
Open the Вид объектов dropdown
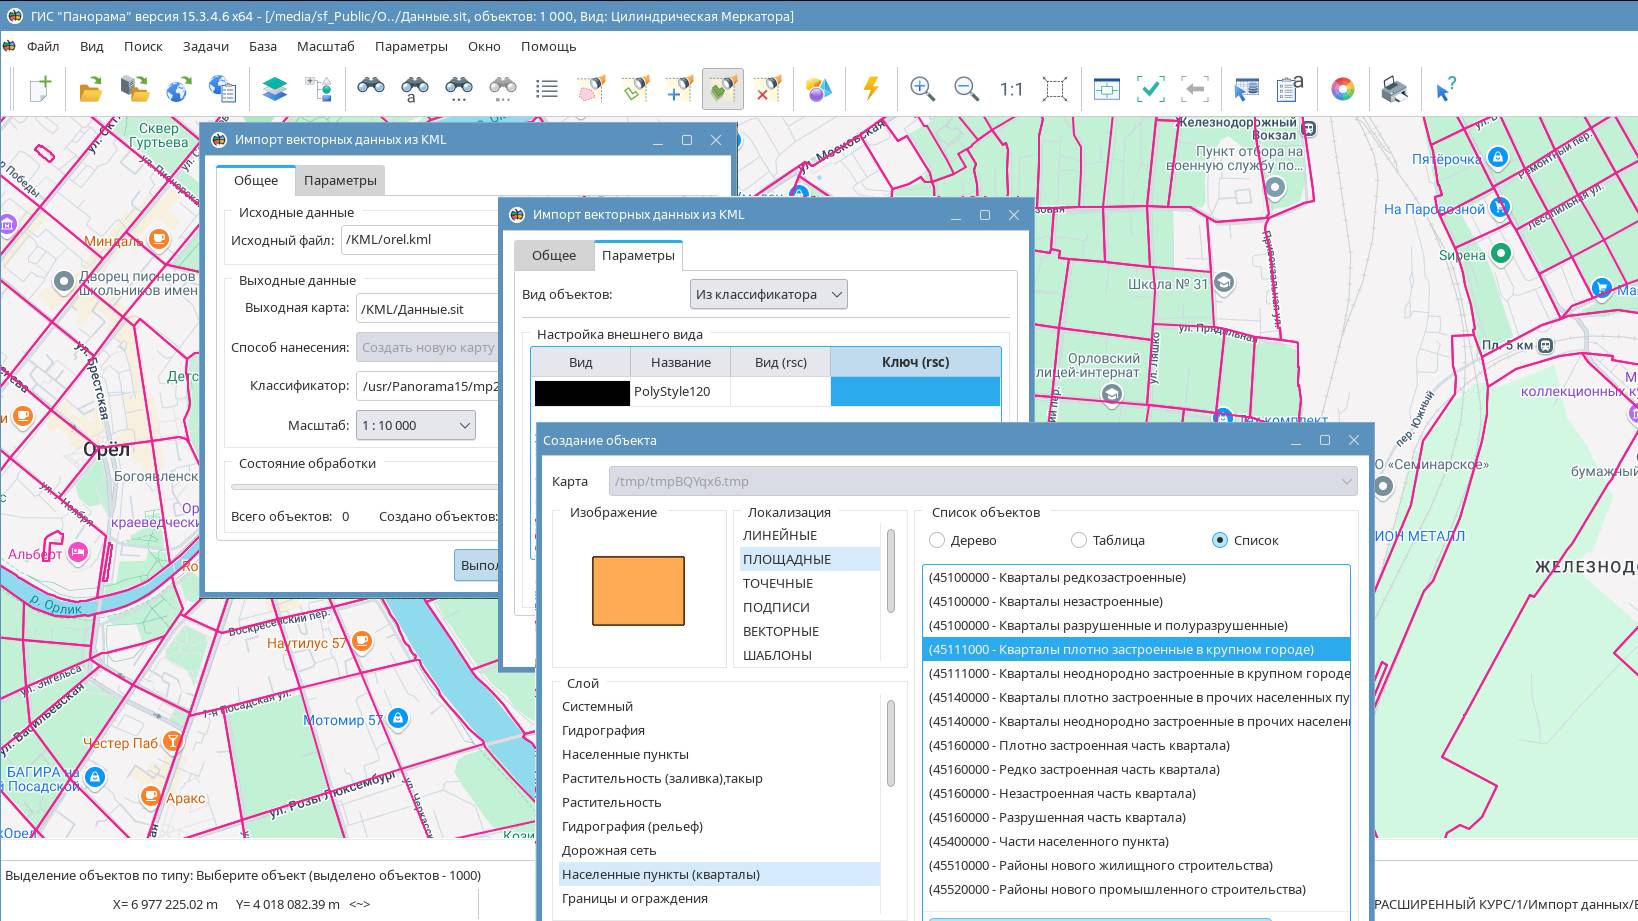pos(768,294)
